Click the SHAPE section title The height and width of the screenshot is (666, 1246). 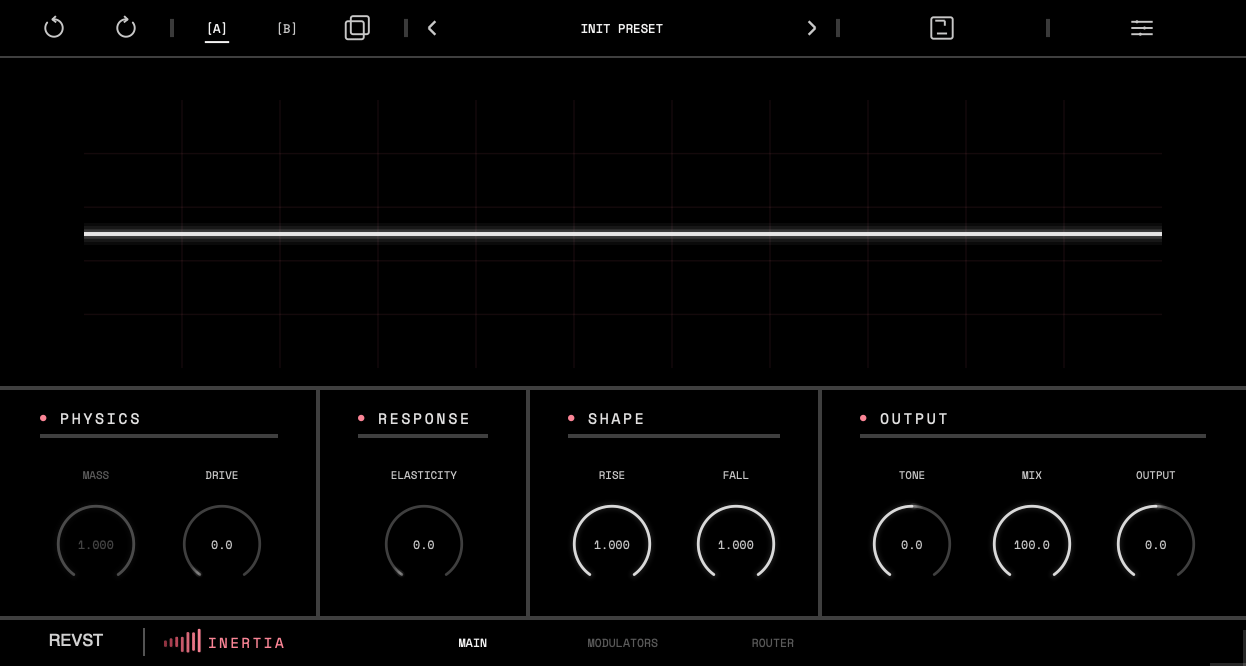click(617, 419)
